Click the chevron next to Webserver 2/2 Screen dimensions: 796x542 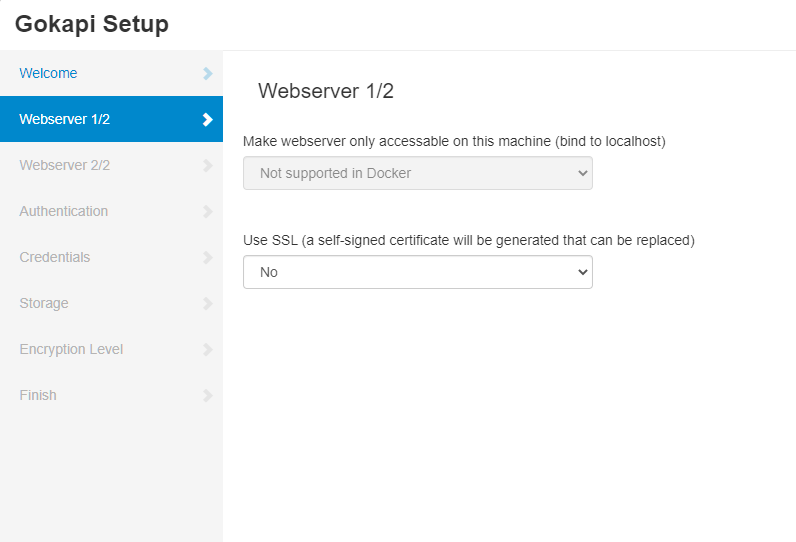click(x=208, y=165)
